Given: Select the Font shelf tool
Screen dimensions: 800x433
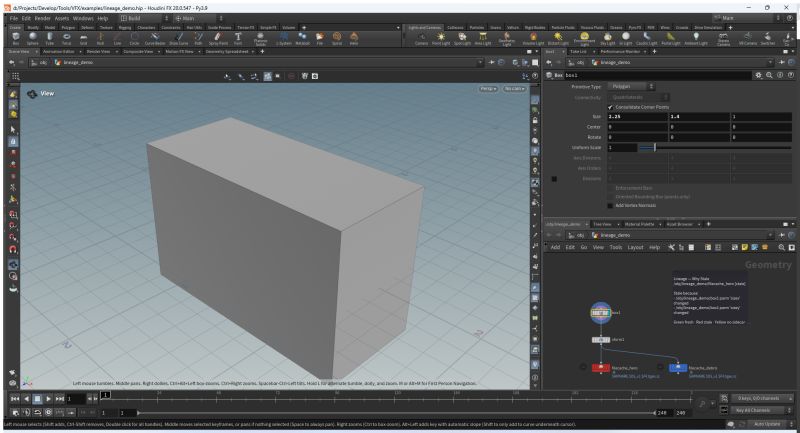Looking at the screenshot, I should (x=238, y=38).
